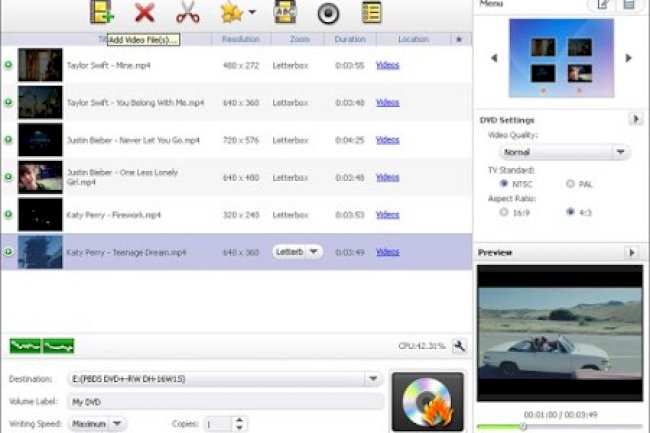Click thumbnail of Taylor Swift - Mine.mp4
650x433 pixels.
coord(40,65)
